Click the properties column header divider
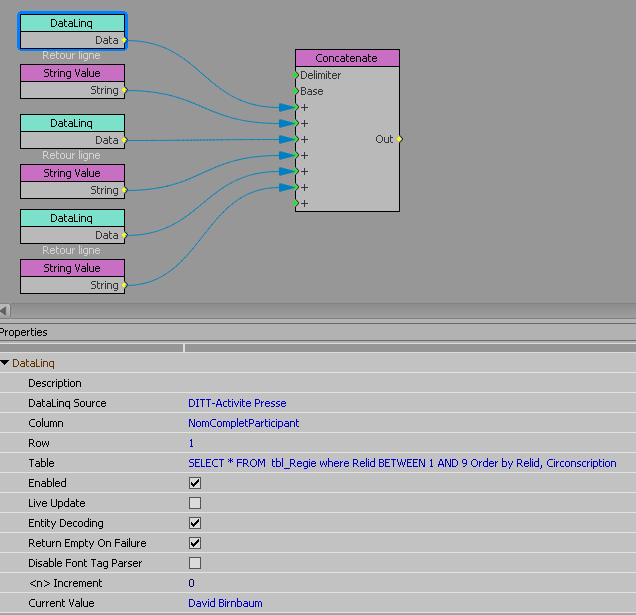Screen dimensions: 636x615 tap(184, 348)
